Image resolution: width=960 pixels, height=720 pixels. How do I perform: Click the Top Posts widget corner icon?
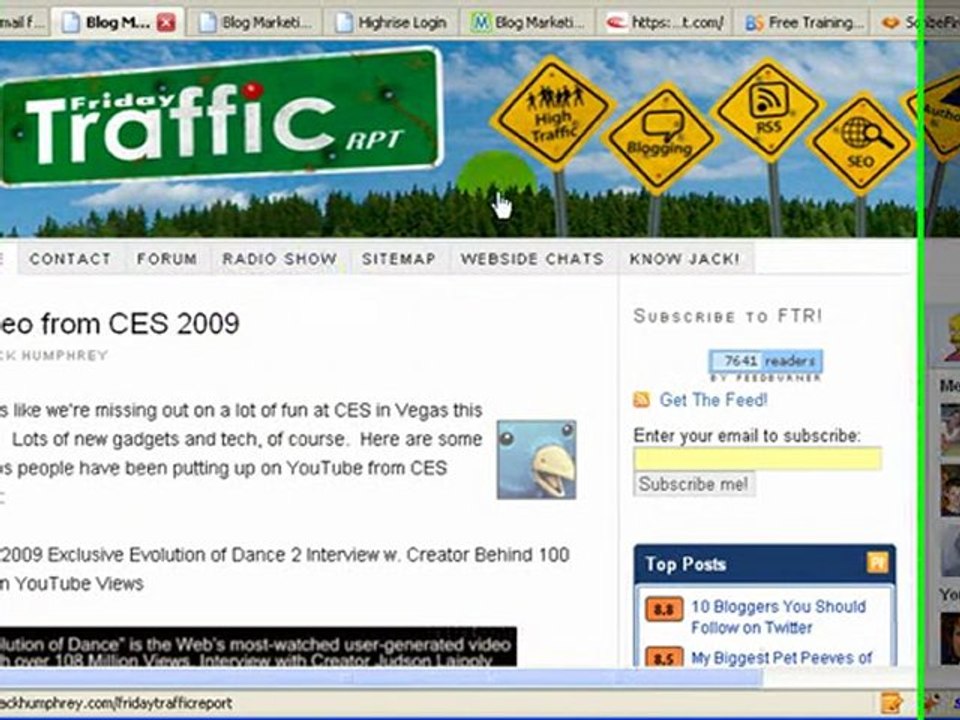(x=877, y=562)
